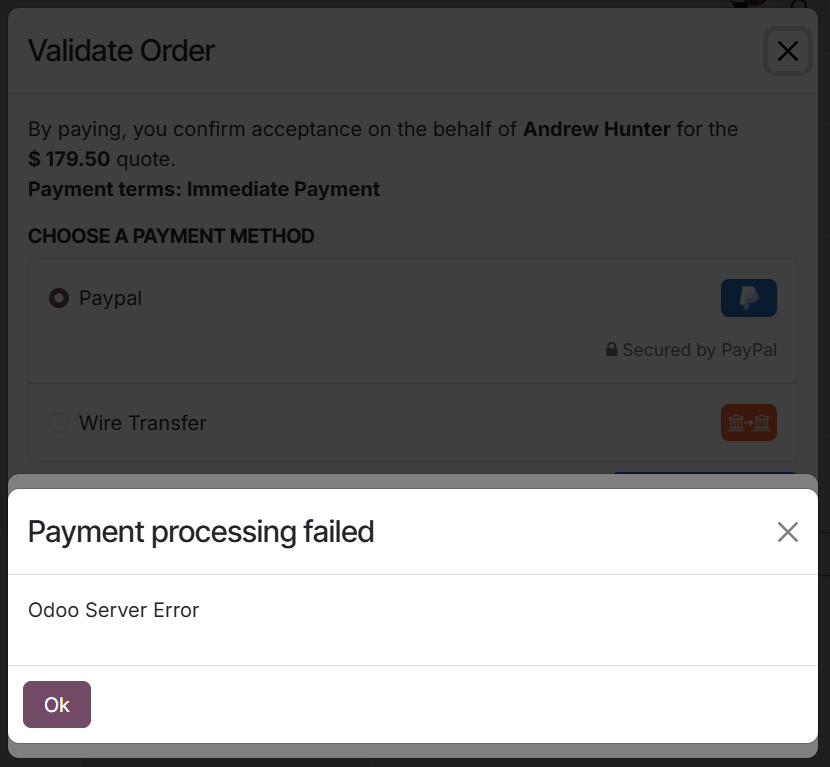Click the Wire Transfer payment method label

pos(142,423)
